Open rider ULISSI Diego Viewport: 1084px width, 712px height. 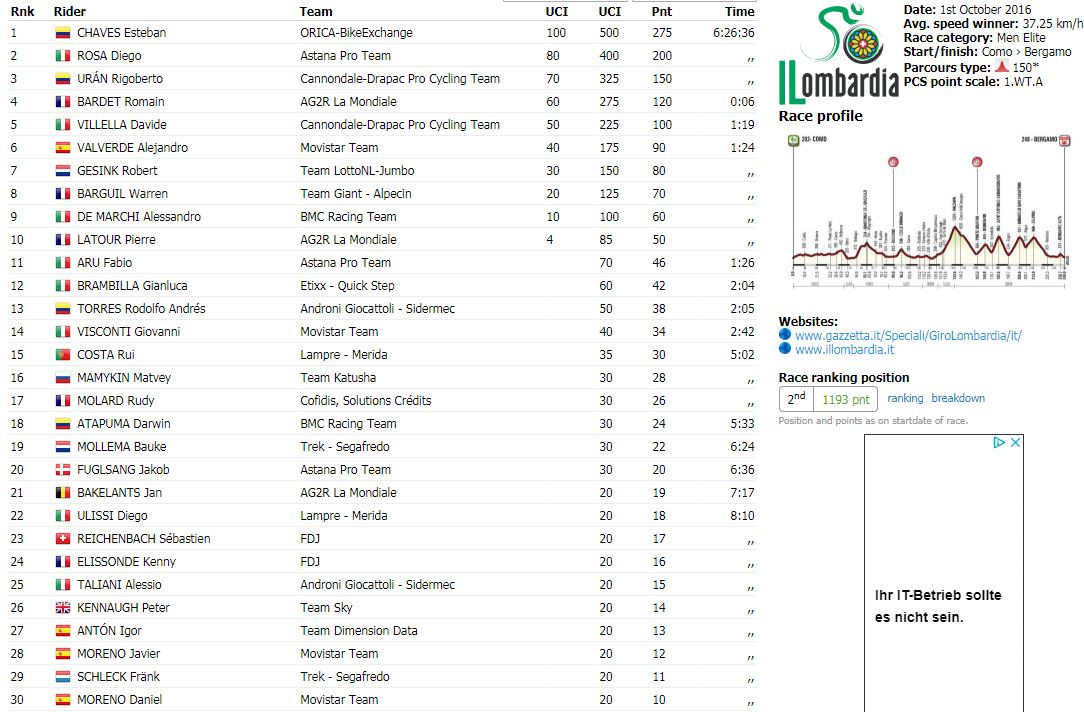(x=111, y=516)
